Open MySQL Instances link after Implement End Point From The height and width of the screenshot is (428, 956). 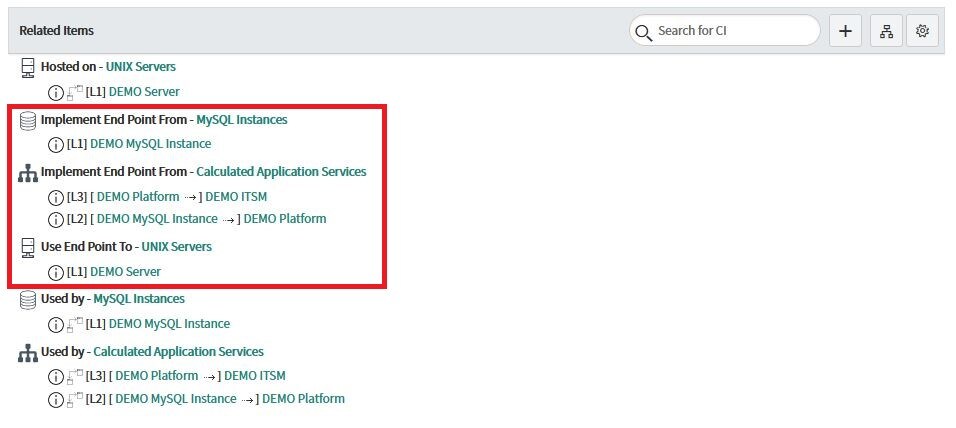tap(242, 119)
